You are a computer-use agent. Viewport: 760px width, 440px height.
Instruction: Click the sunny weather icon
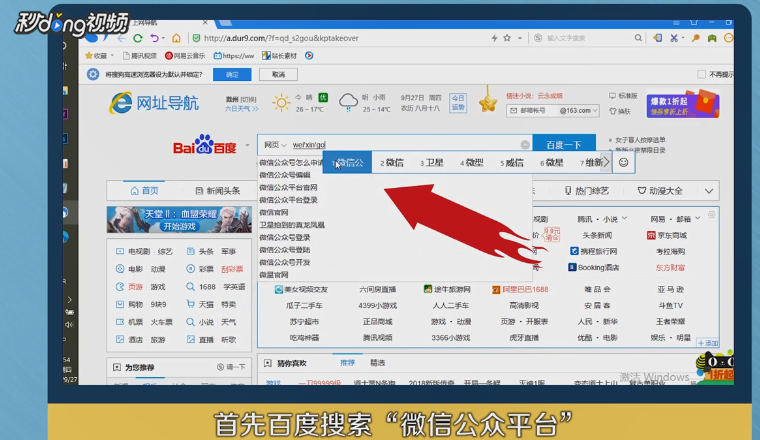point(281,103)
